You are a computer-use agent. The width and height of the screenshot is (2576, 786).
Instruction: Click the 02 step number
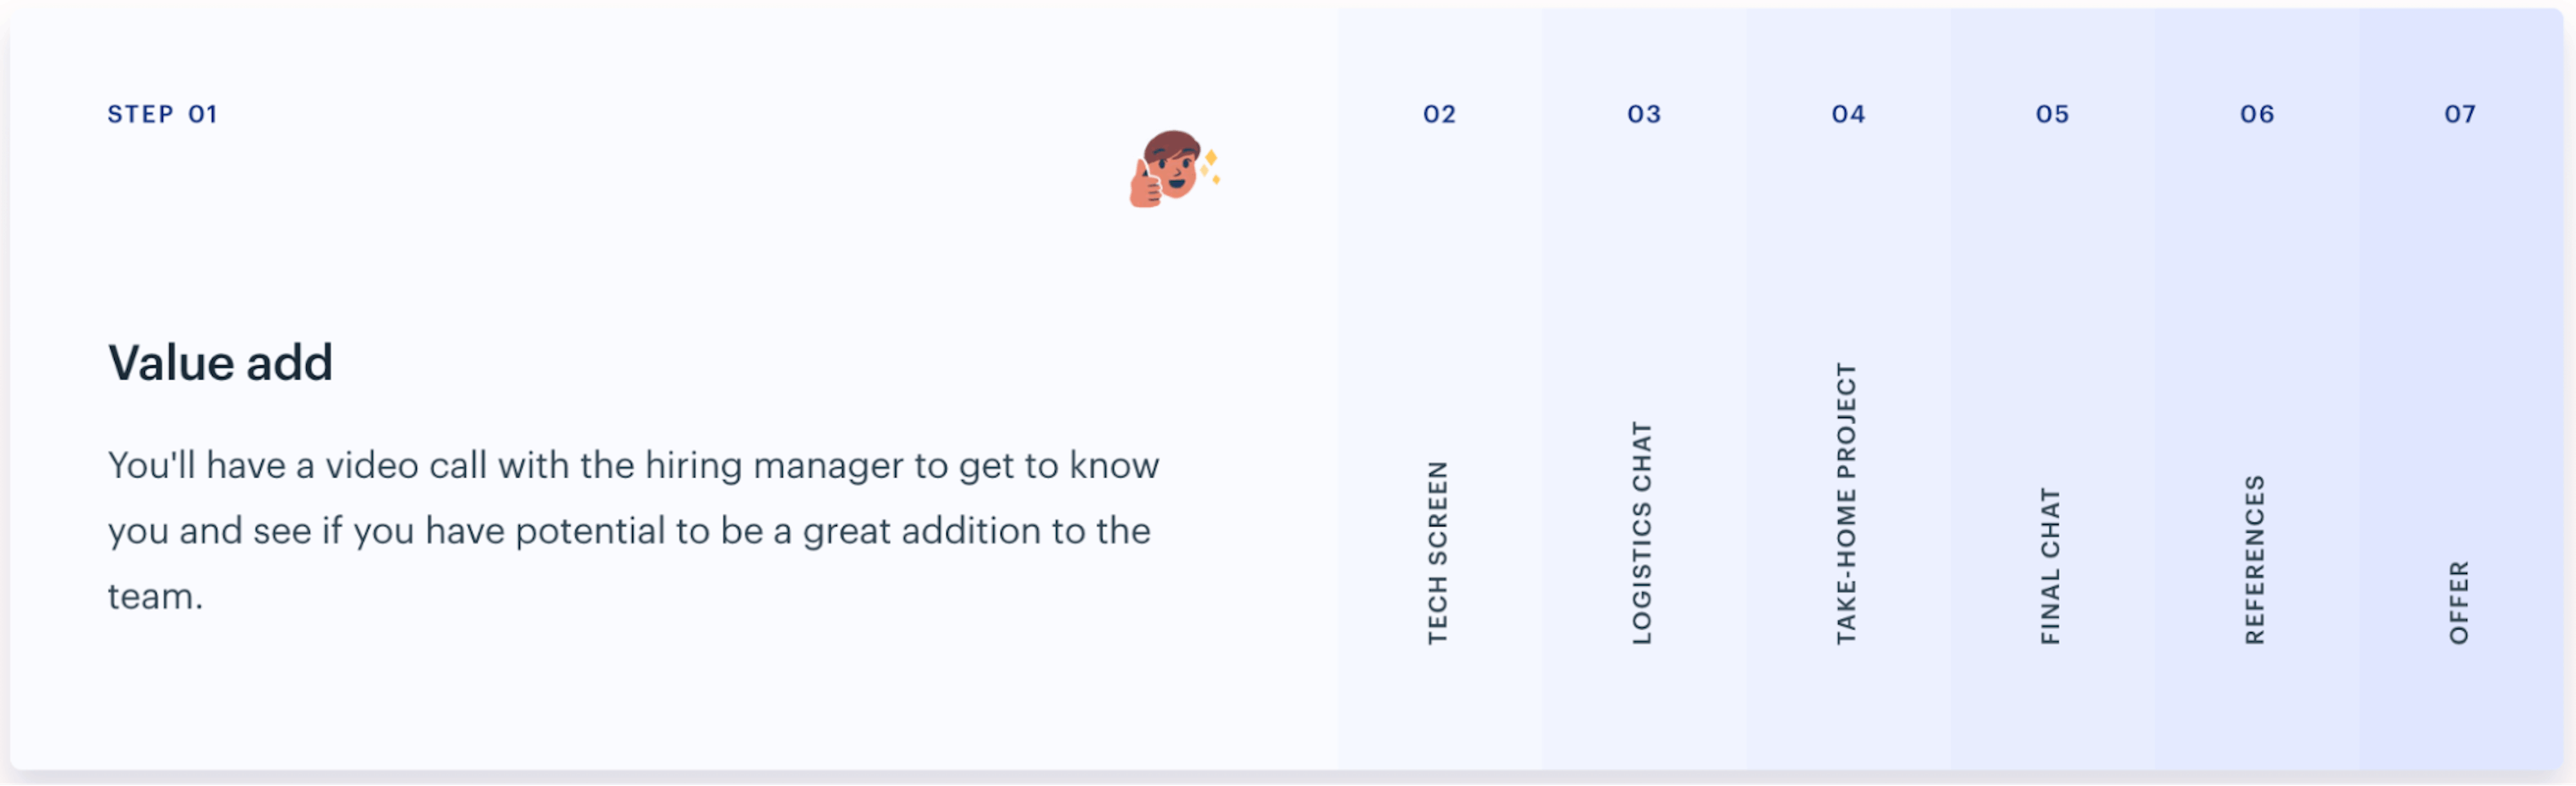pos(1440,114)
